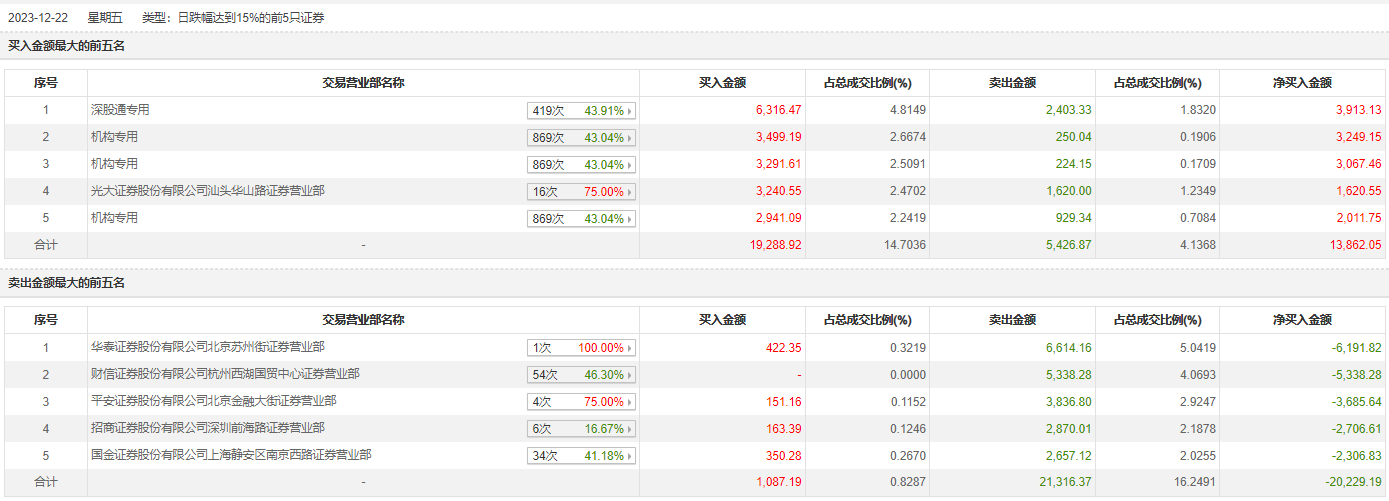The height and width of the screenshot is (501, 1389).
Task: Click 深股通专用 trading seat link
Action: point(120,110)
